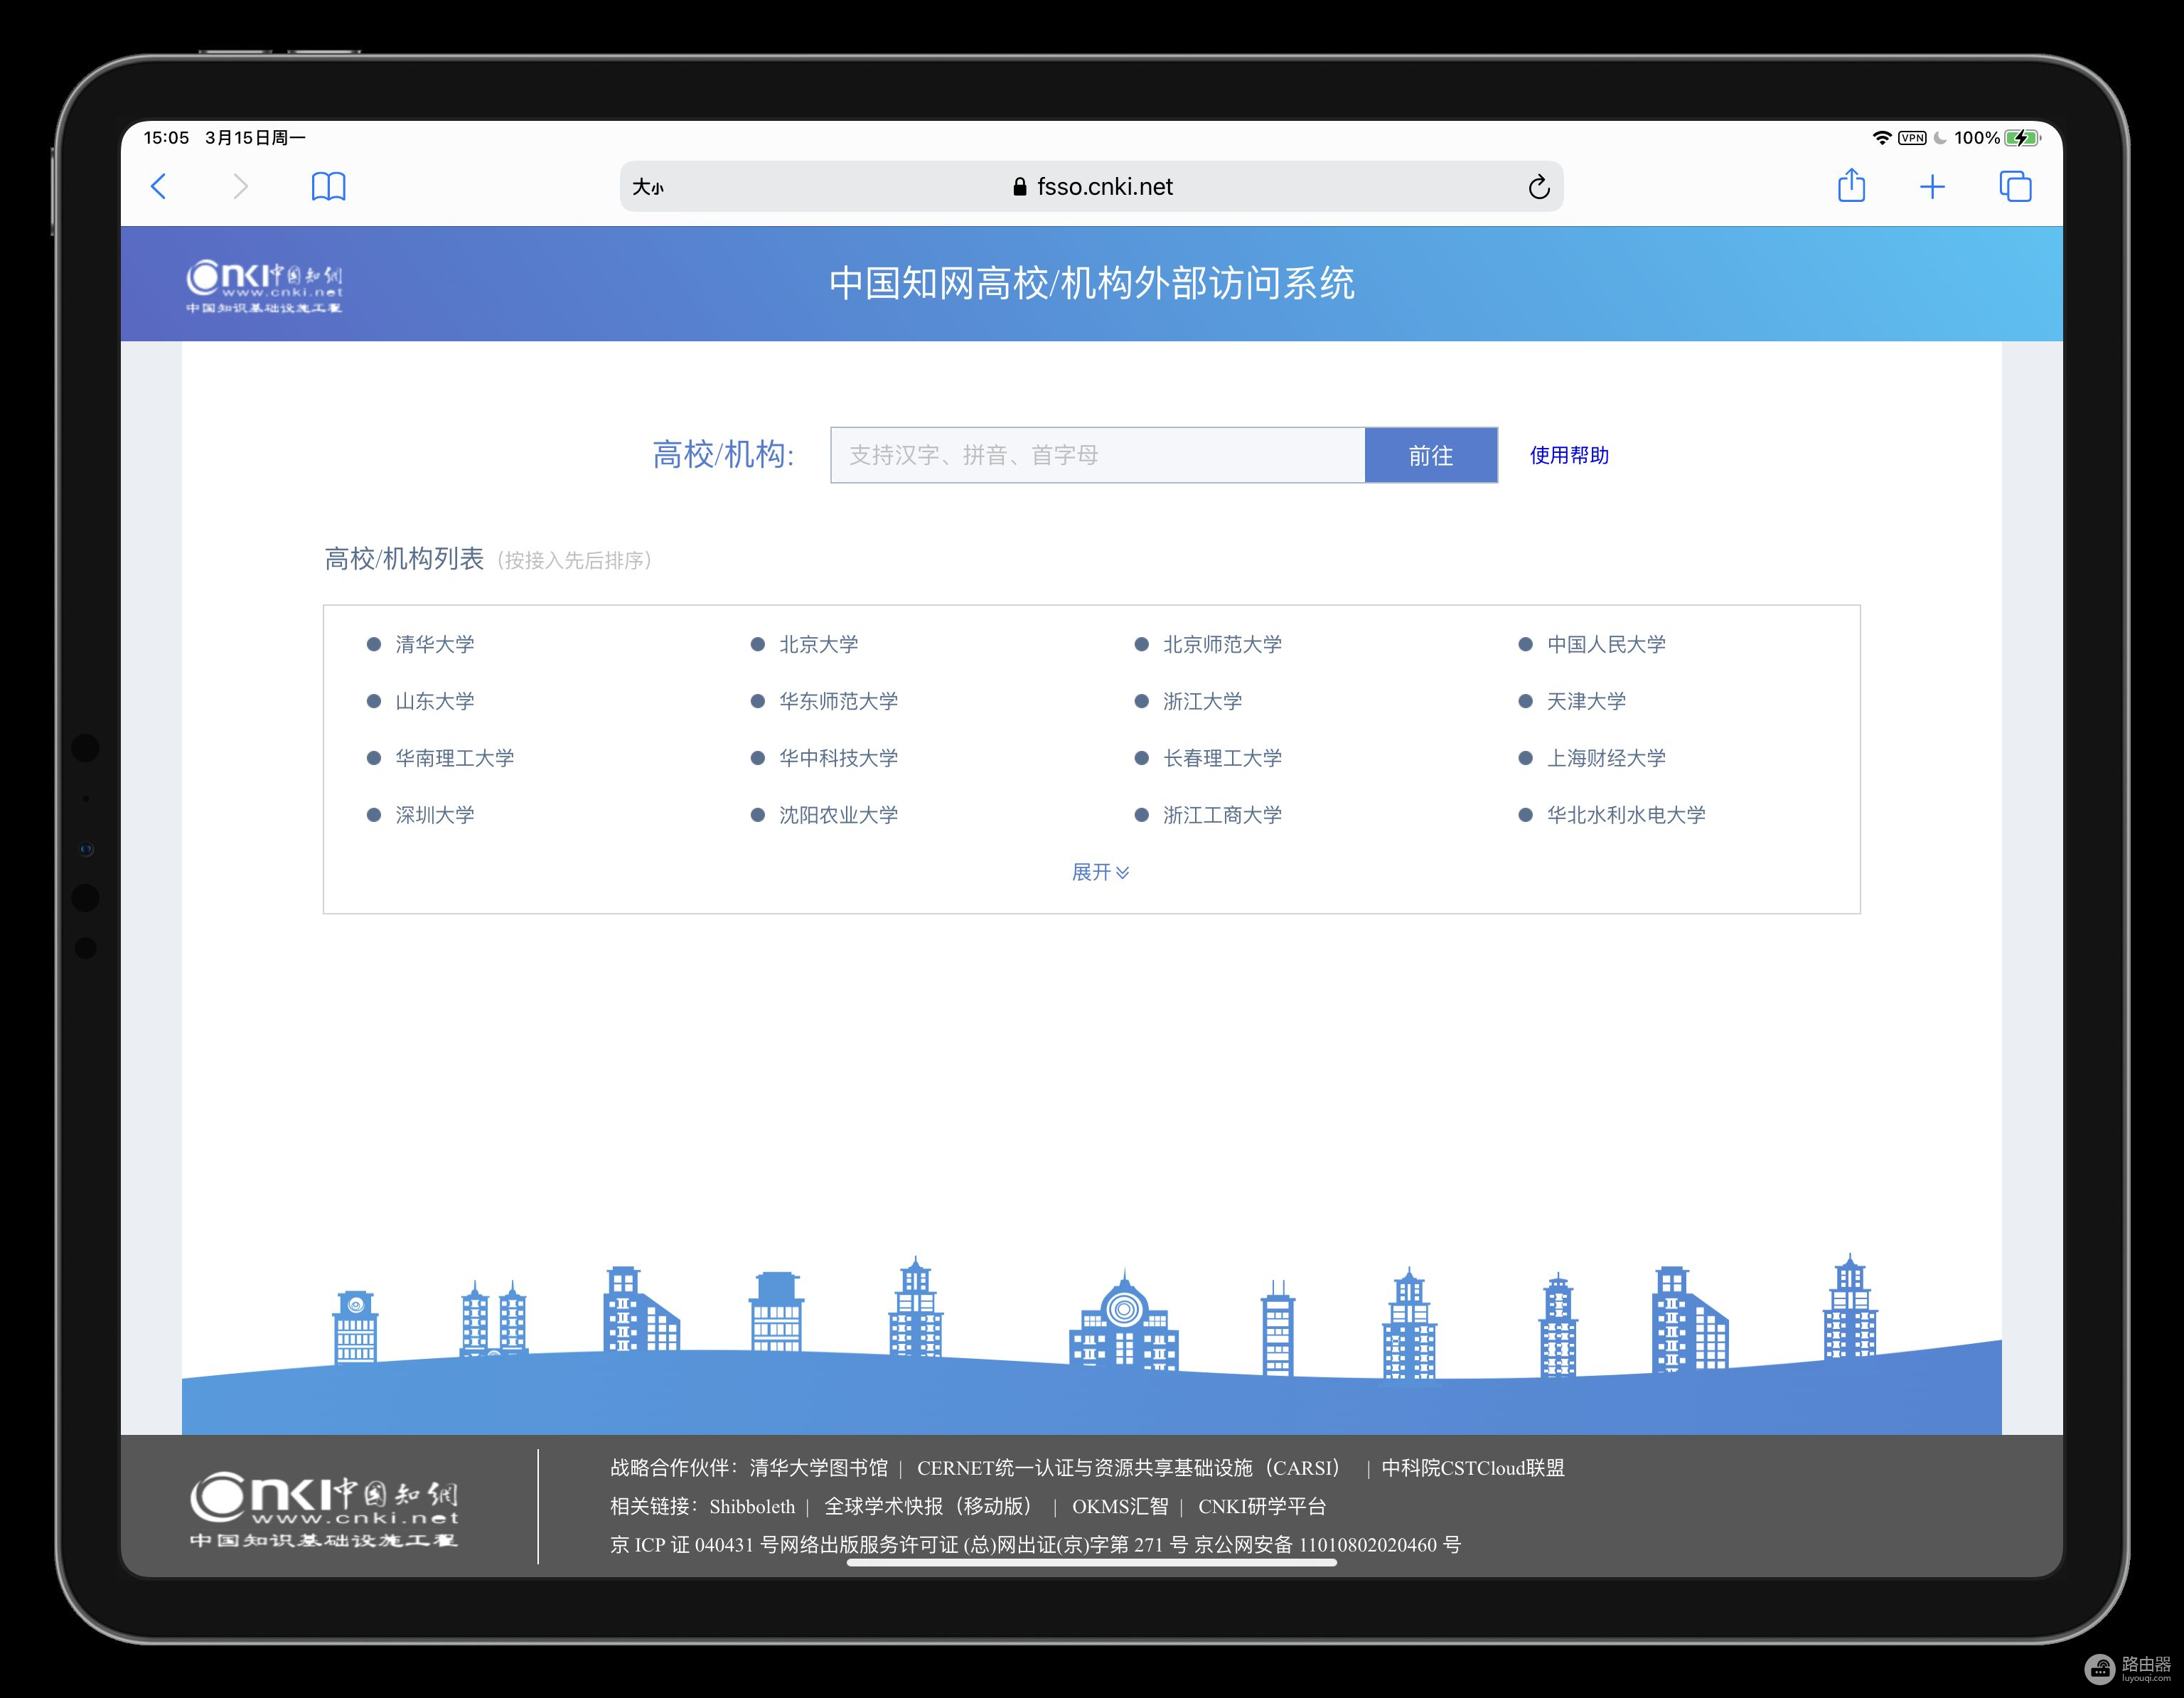Select 沈阳农业大学 from the list
Viewport: 2184px width, 1698px height.
pyautogui.click(x=838, y=815)
